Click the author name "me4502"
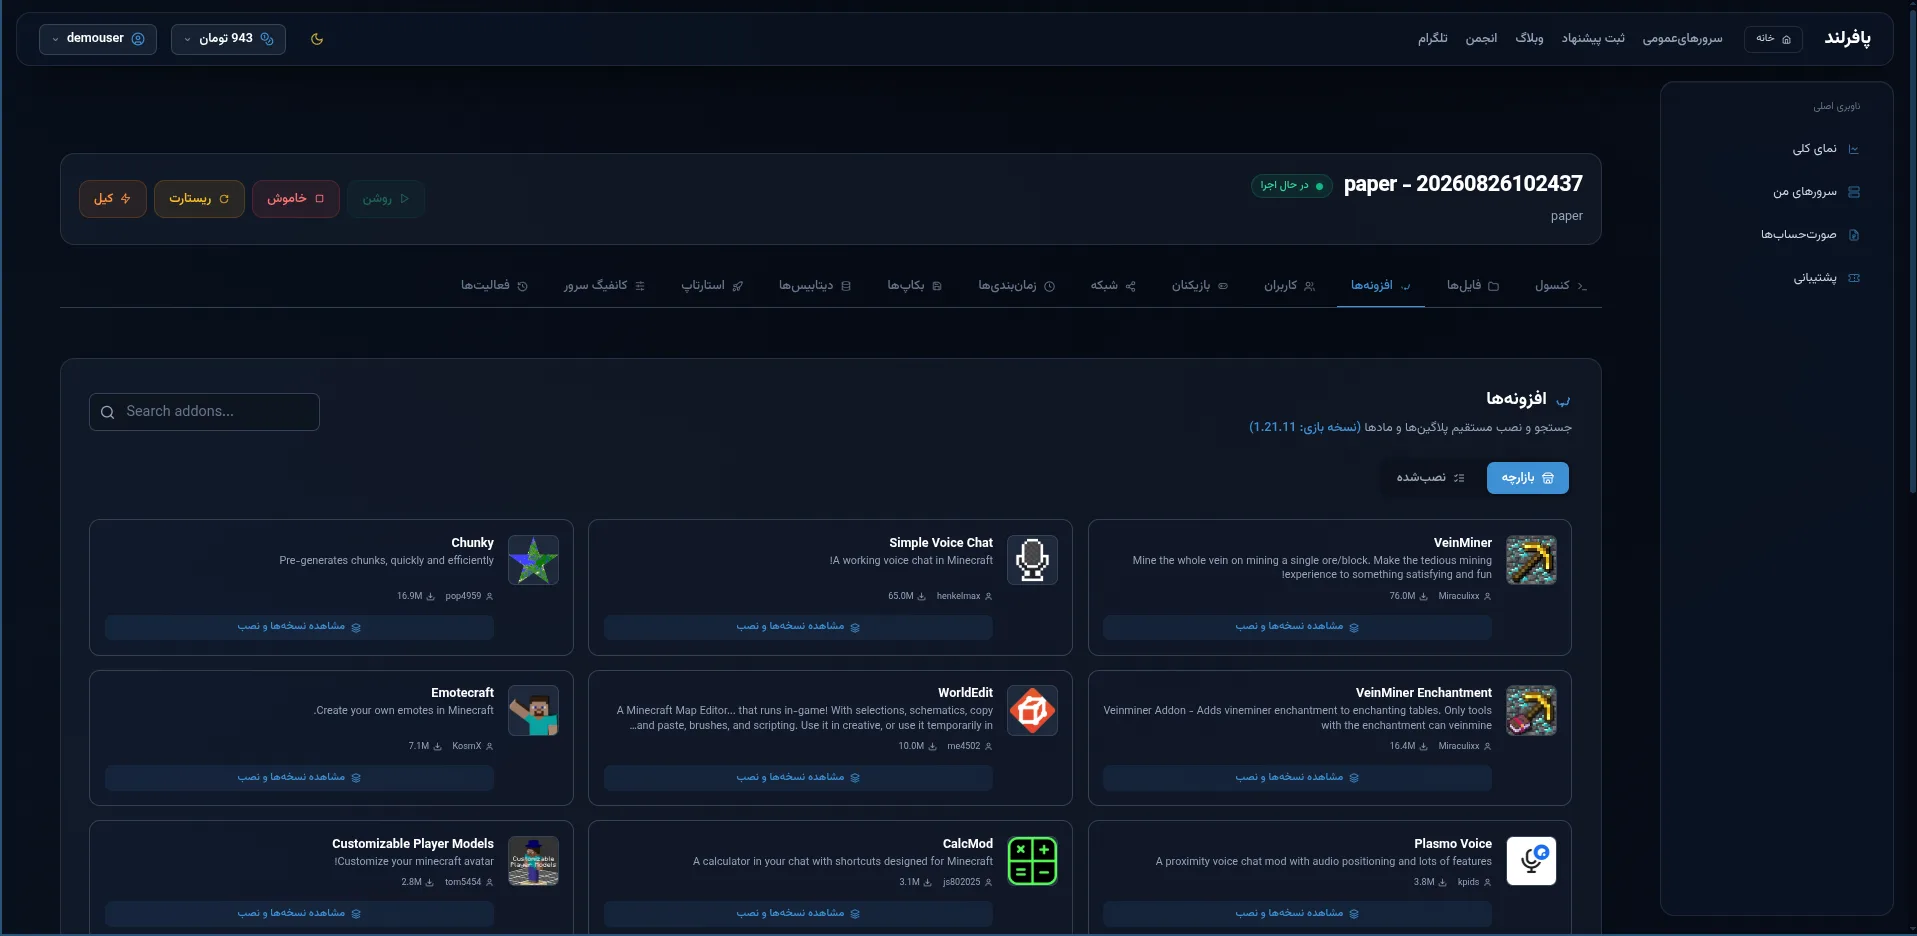This screenshot has height=936, width=1917. 964,746
